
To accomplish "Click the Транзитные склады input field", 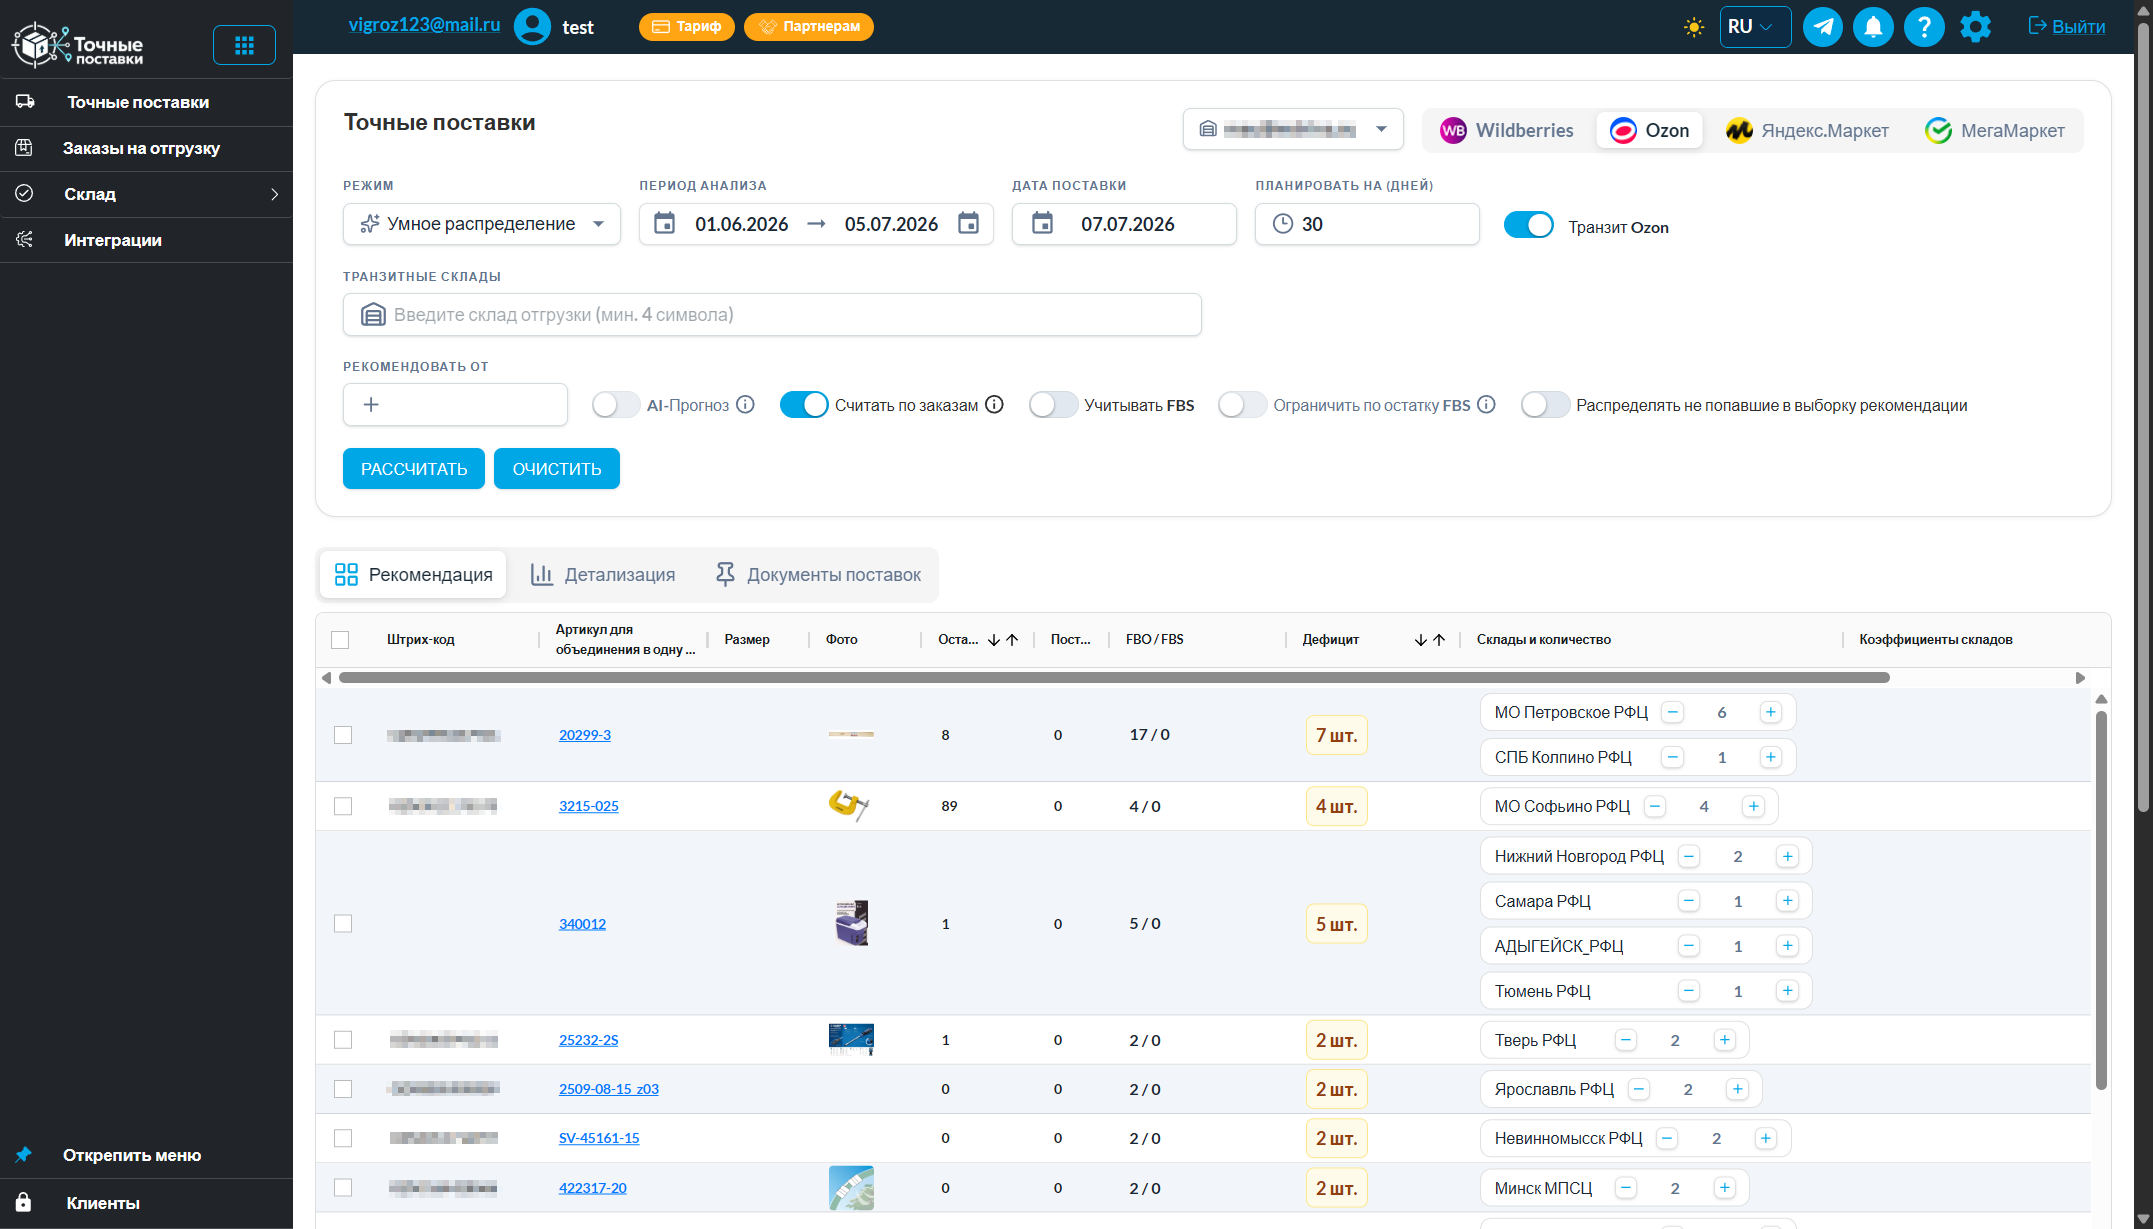I will click(x=772, y=315).
